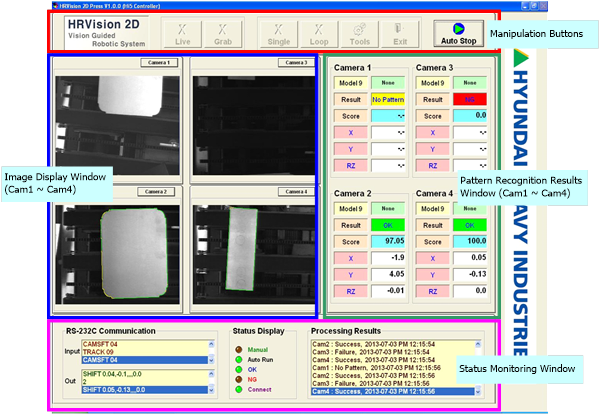Select highlighted 'CAMSFT 04' Input row
This screenshot has height=417, width=601.
tap(145, 360)
